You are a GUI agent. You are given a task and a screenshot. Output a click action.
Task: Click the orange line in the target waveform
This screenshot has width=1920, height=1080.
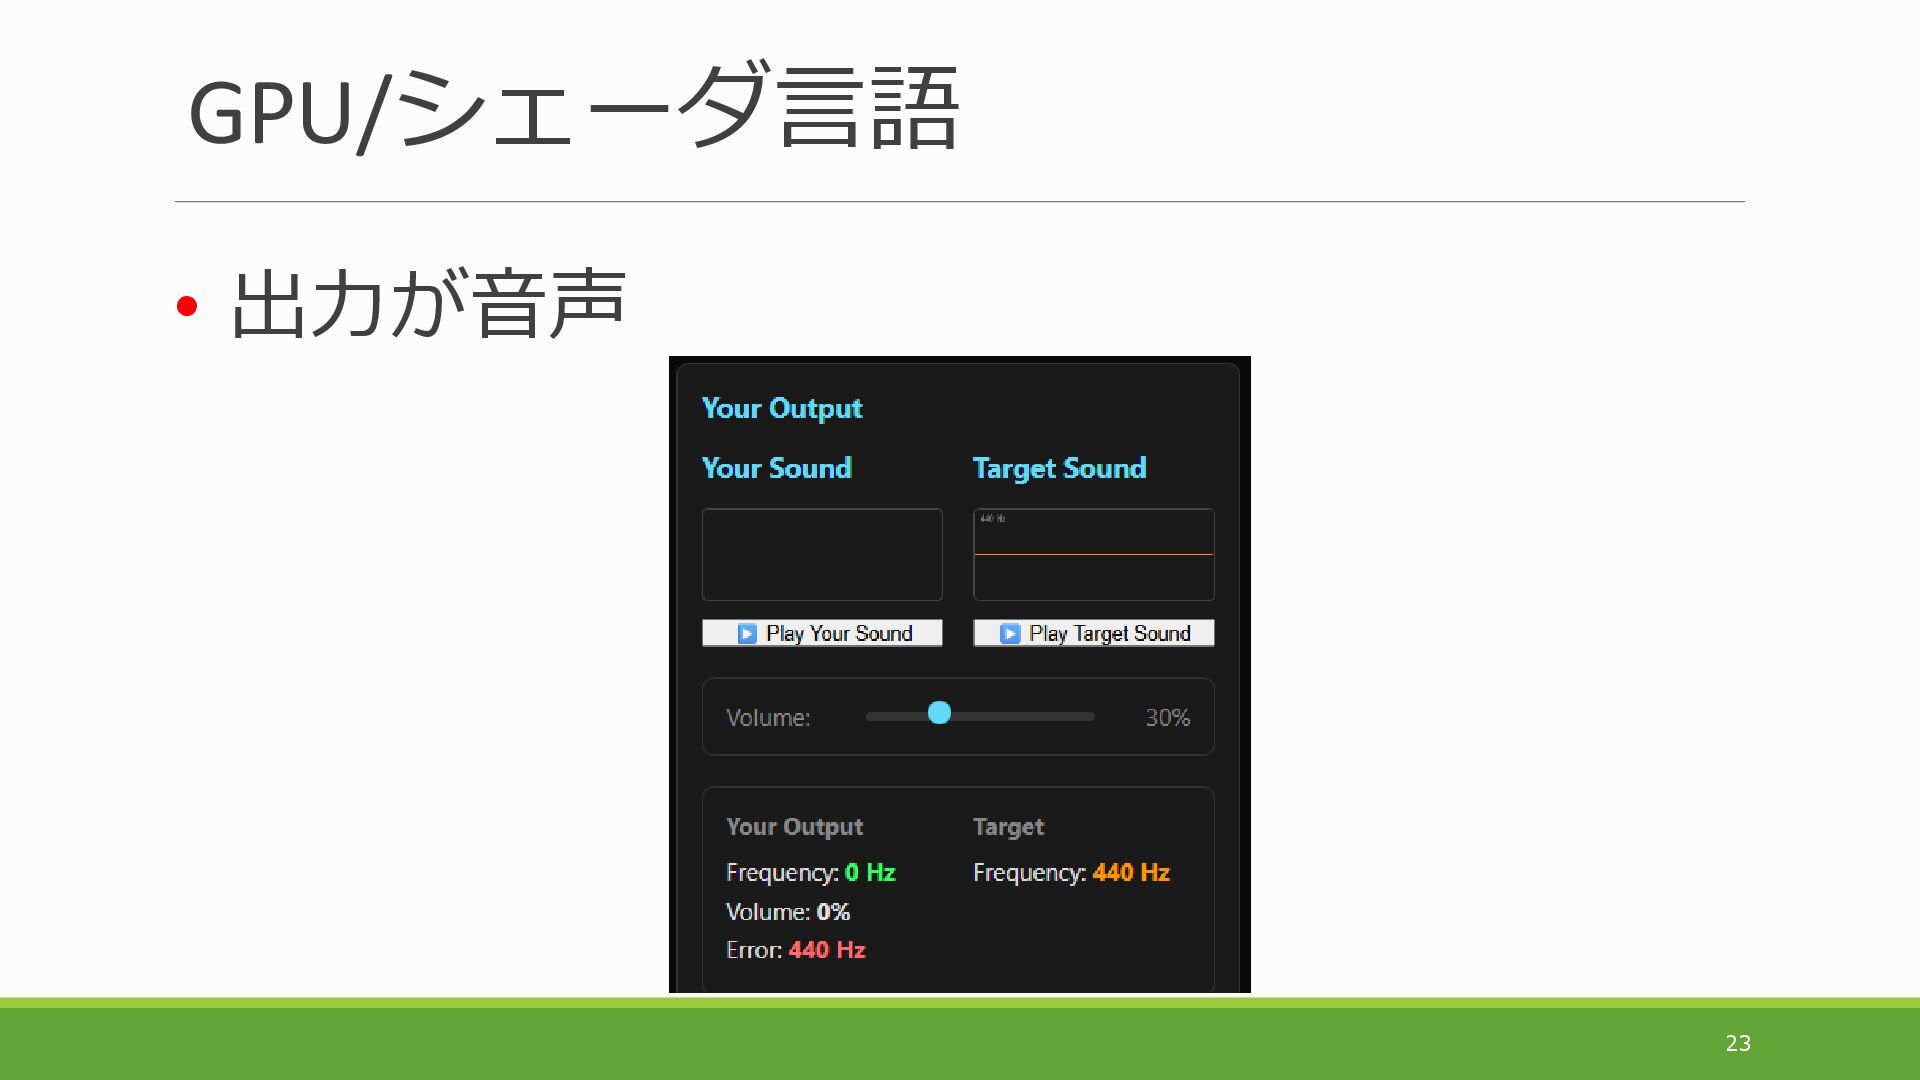1093,553
